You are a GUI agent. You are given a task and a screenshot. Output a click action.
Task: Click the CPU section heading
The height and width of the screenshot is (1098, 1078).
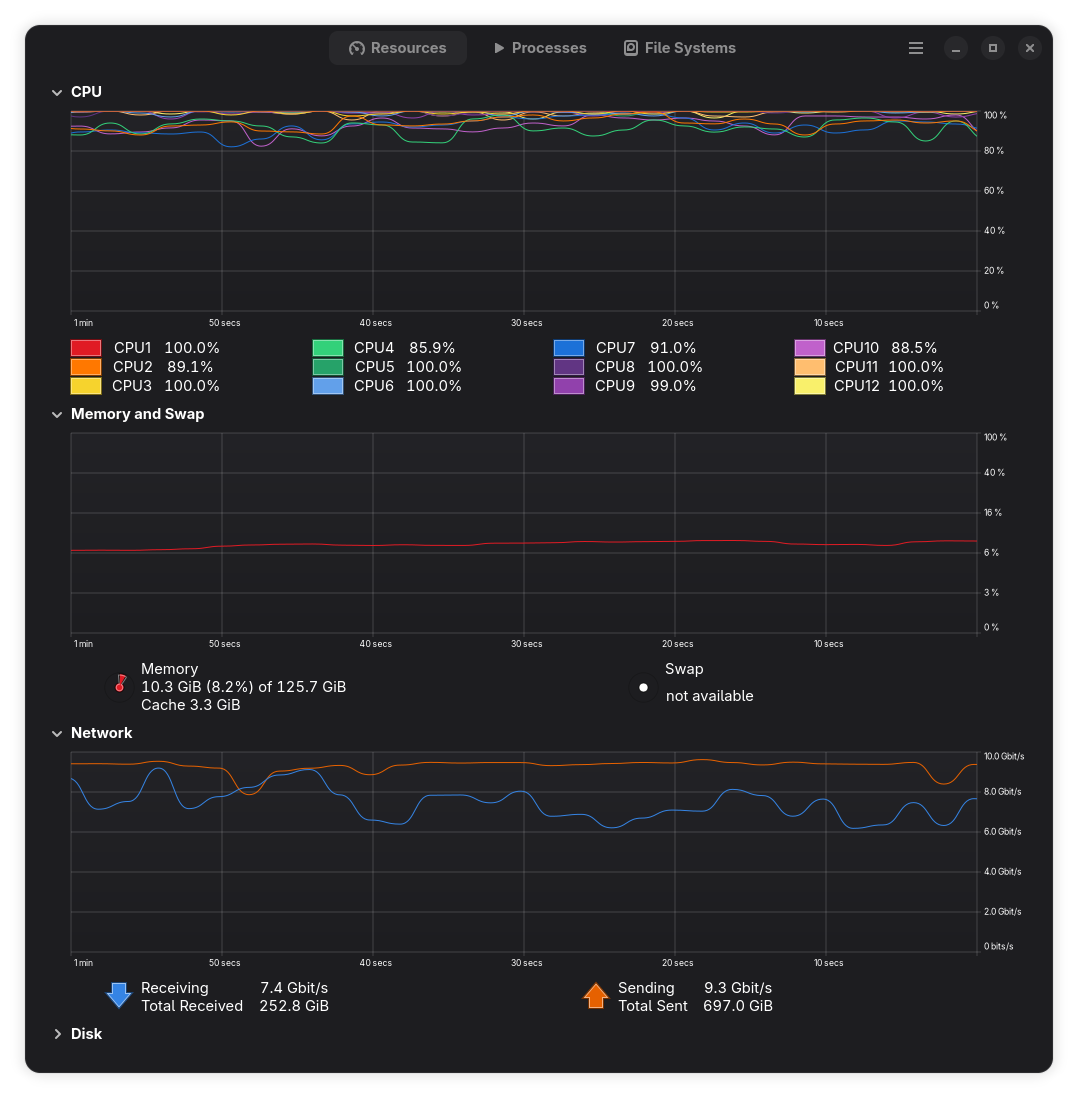(x=86, y=92)
